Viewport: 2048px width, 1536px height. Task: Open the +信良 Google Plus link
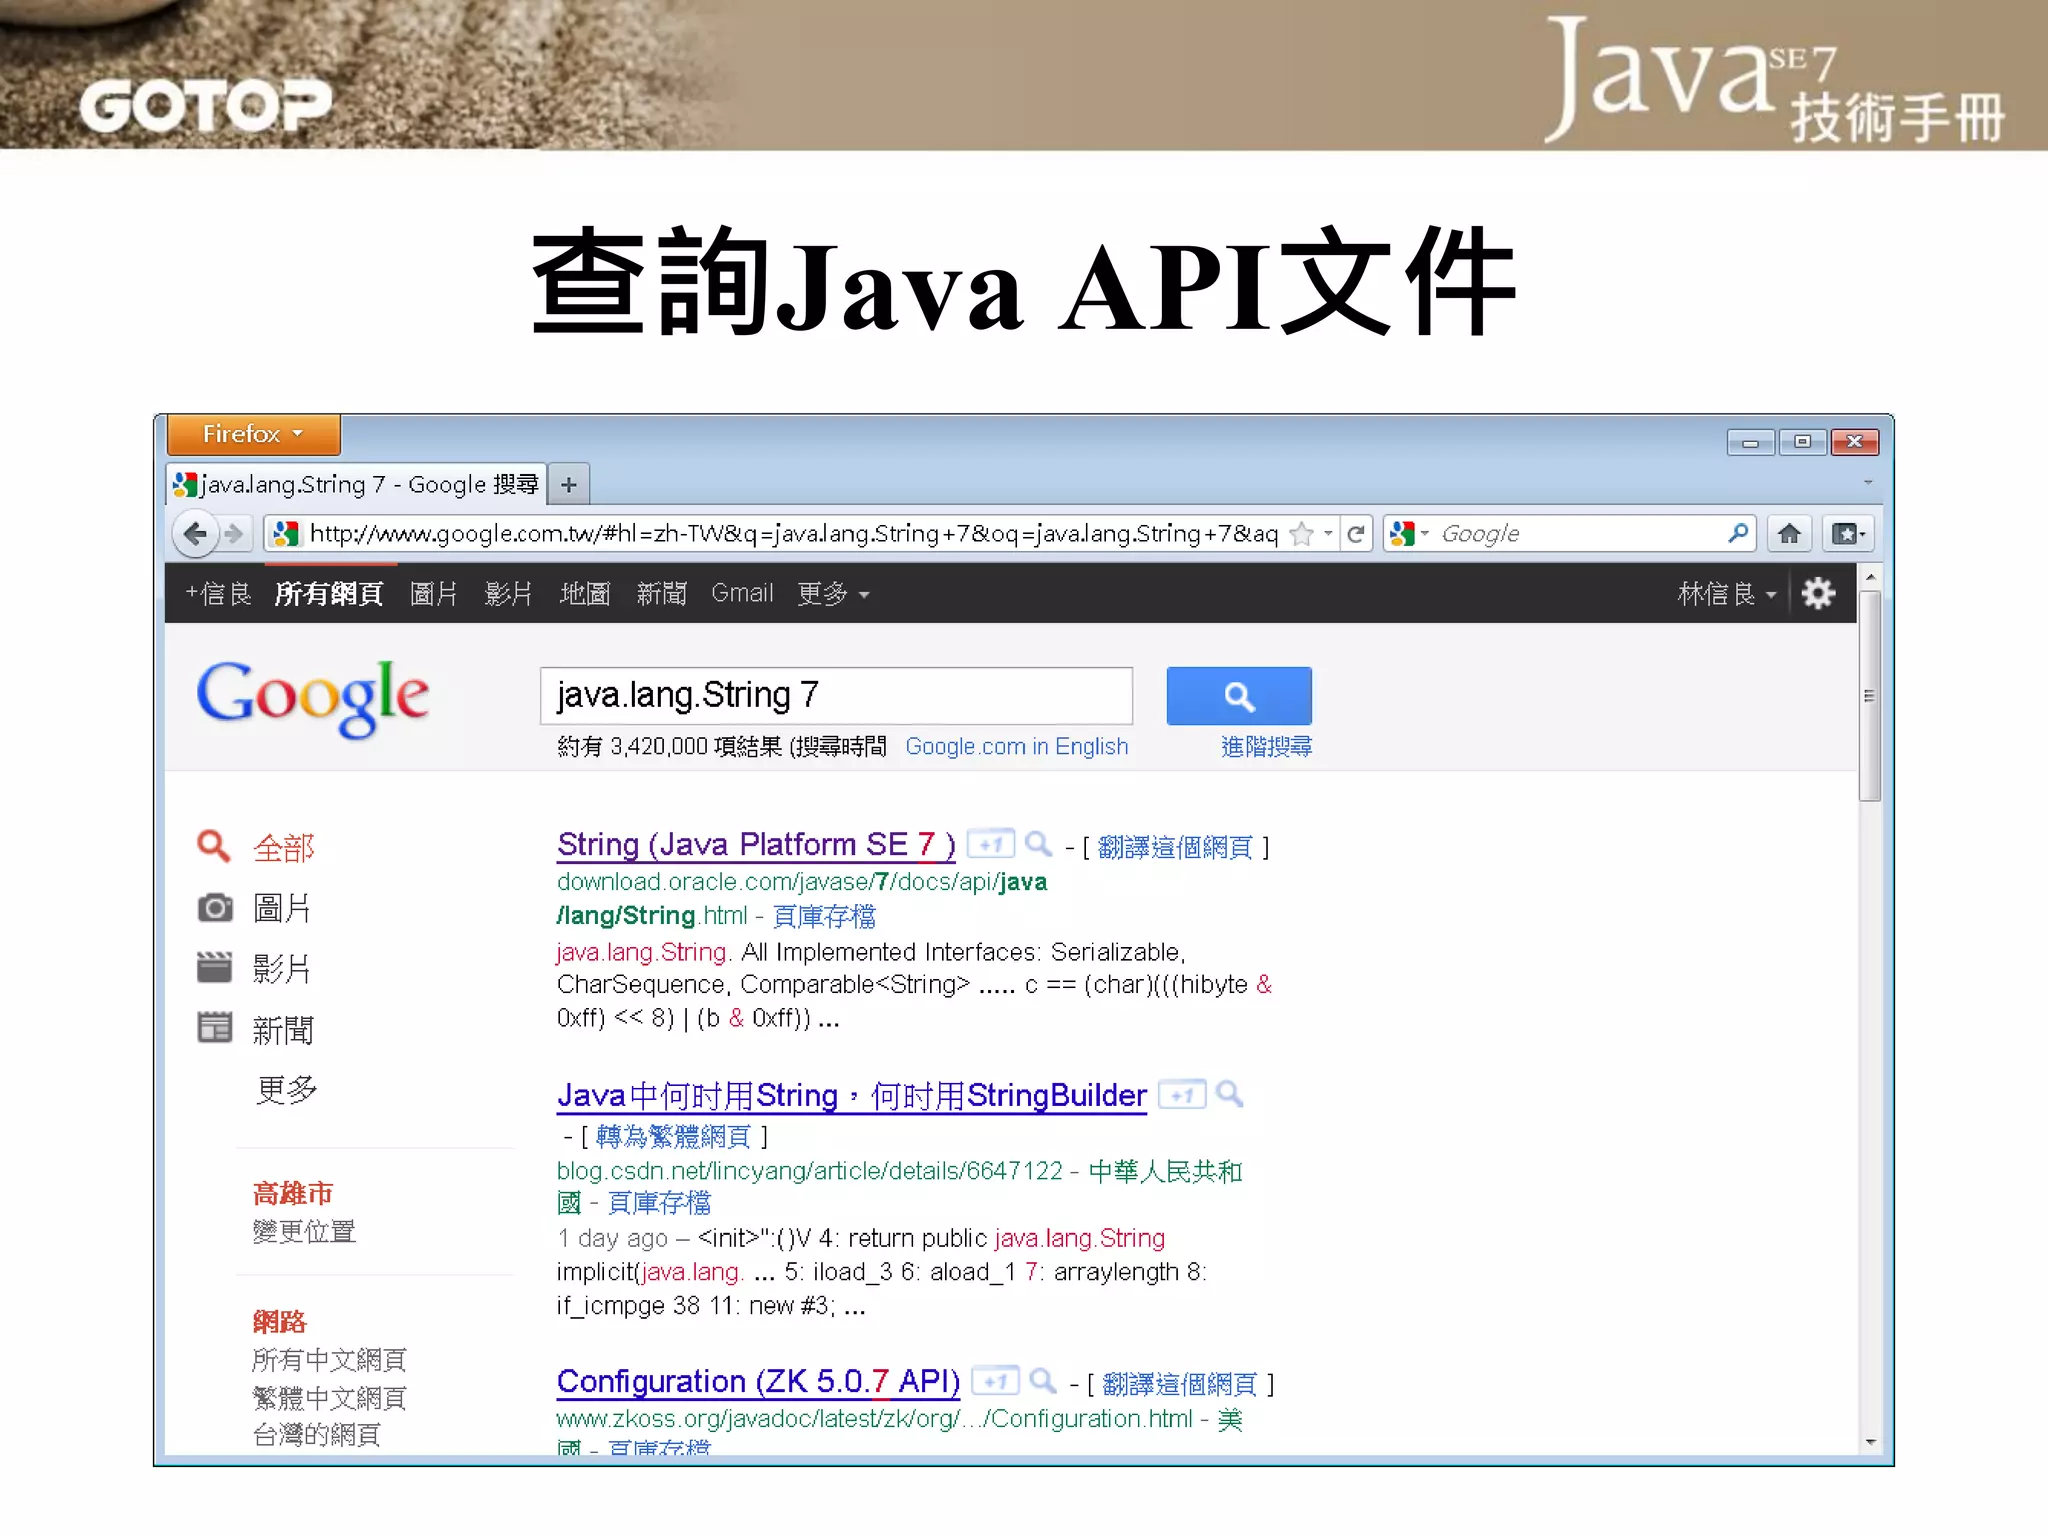tap(218, 594)
